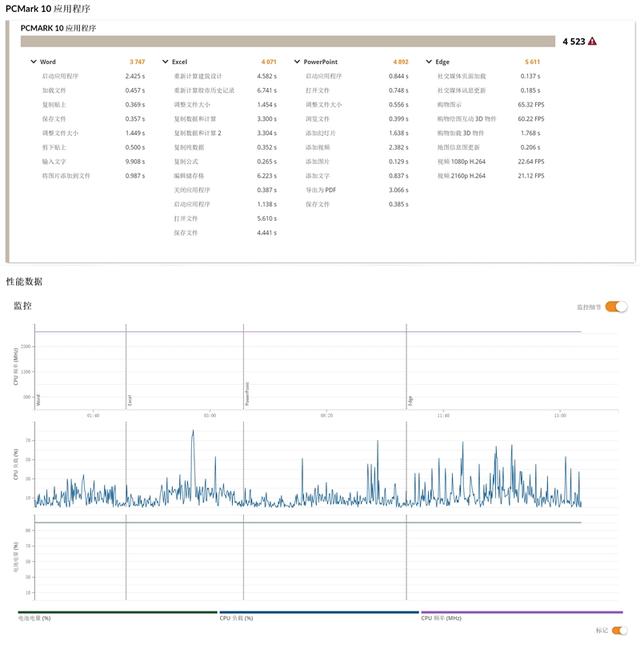Click the red warning icon beside score 4 523

(593, 42)
